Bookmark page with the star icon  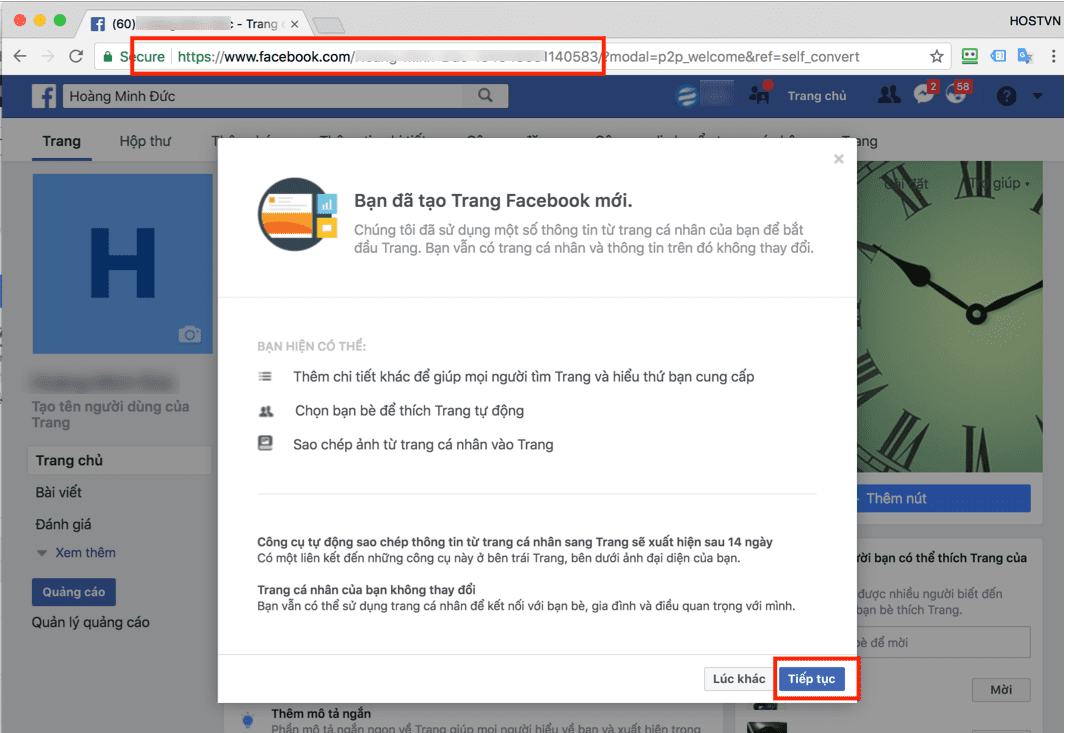(937, 56)
